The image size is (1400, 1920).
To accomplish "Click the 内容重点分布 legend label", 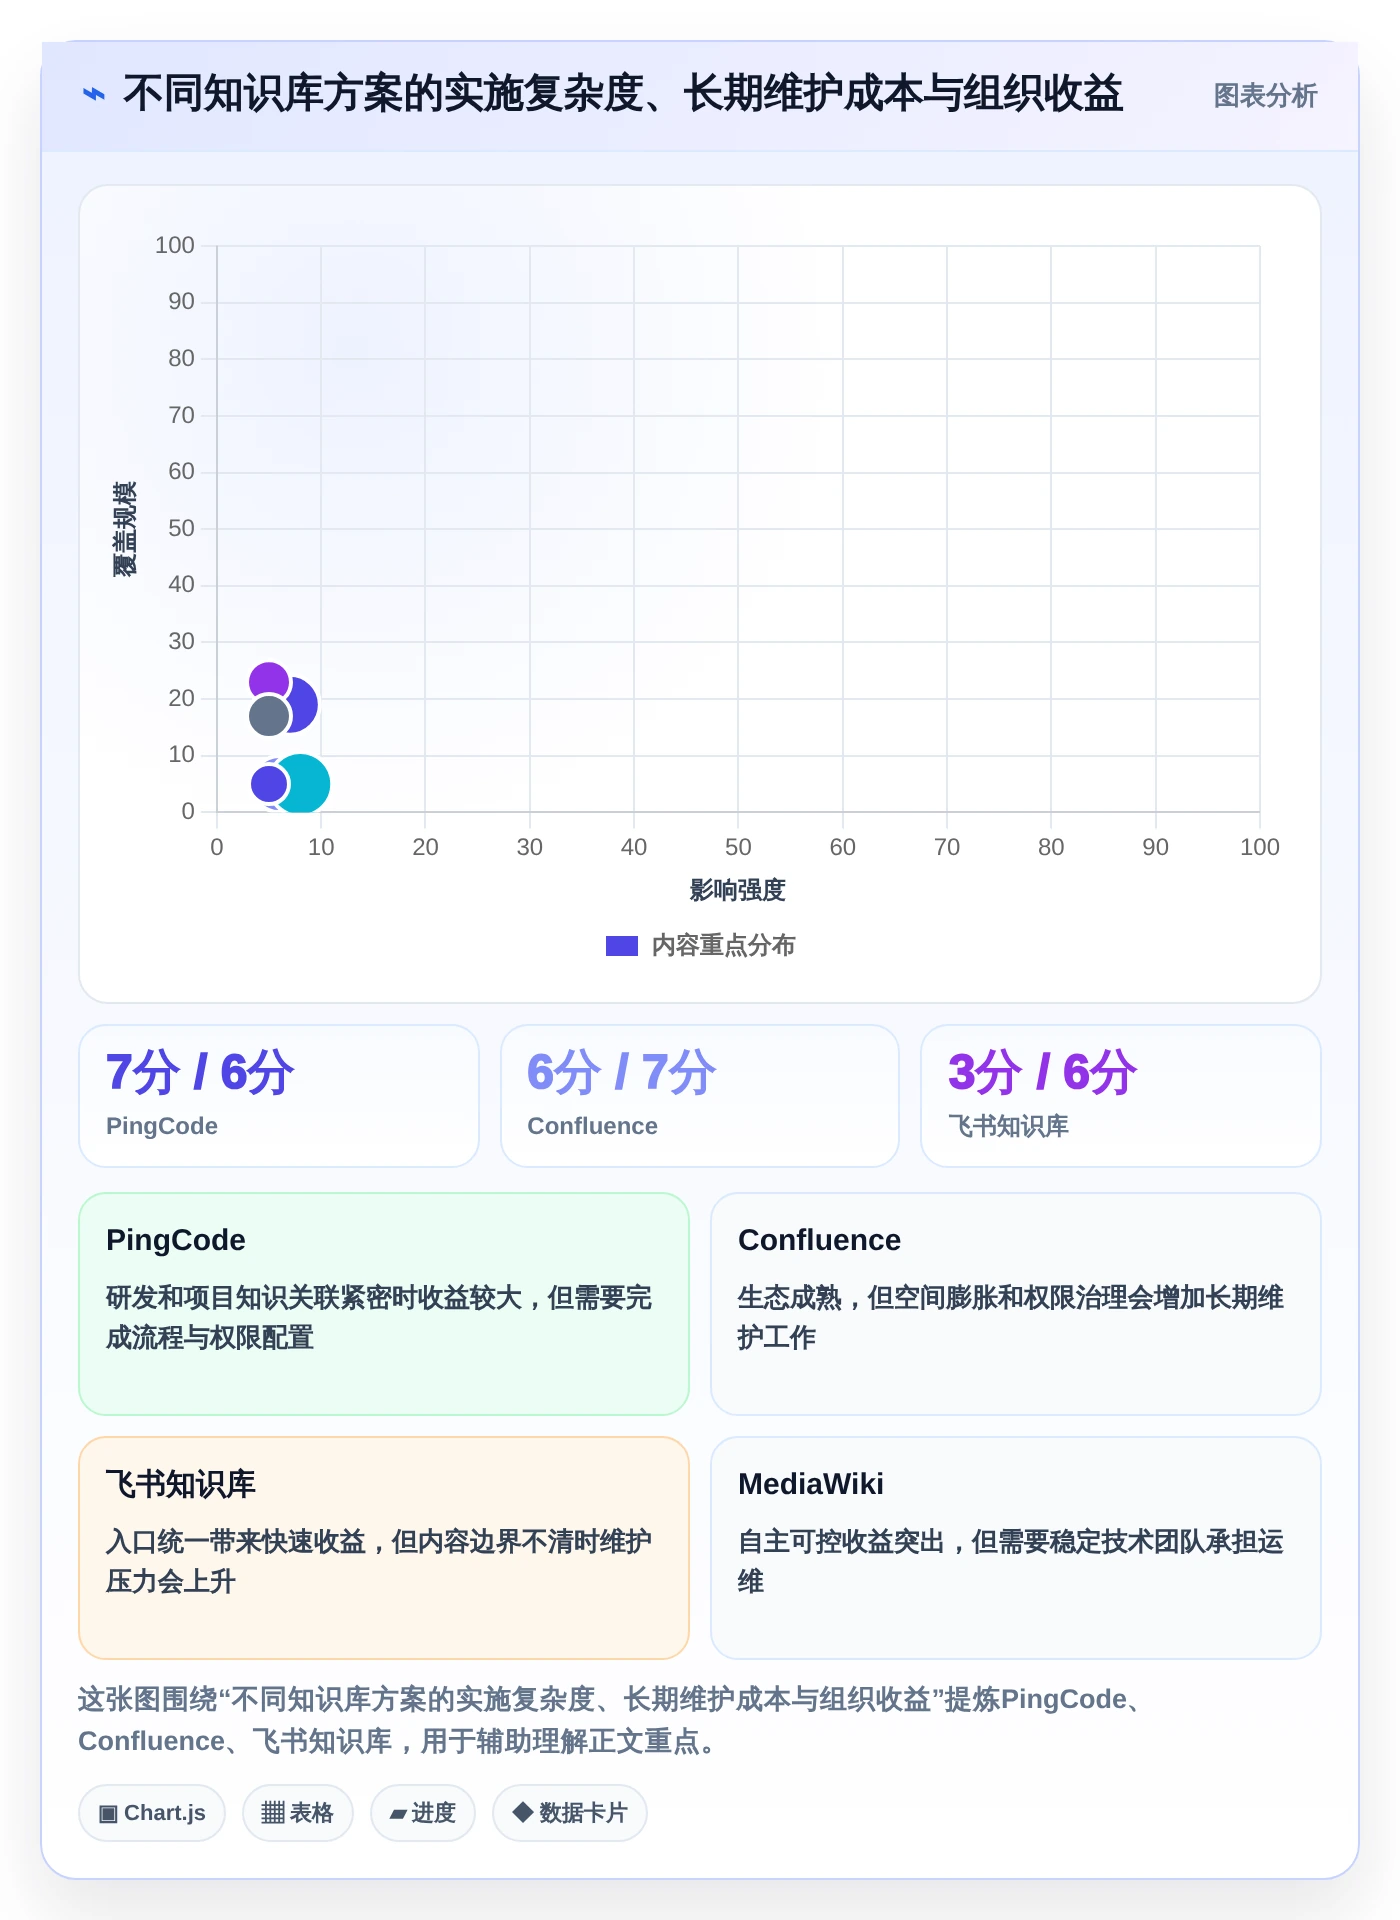I will click(723, 945).
